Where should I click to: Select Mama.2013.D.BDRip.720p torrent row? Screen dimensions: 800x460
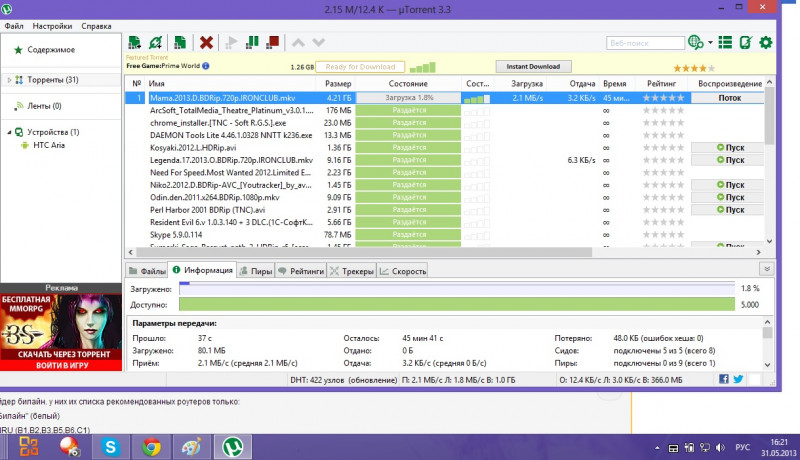tap(444, 98)
